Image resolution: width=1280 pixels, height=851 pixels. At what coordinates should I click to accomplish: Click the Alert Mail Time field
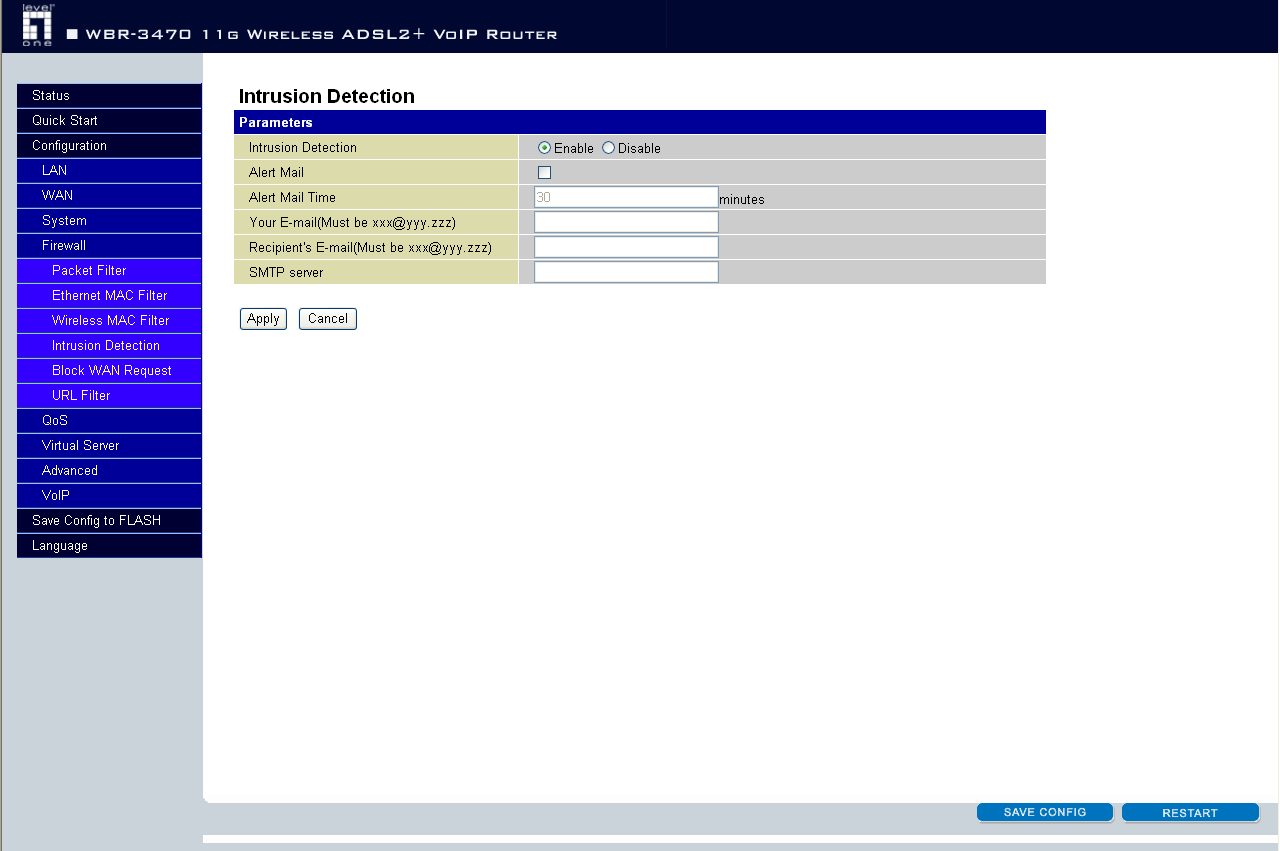click(x=626, y=197)
